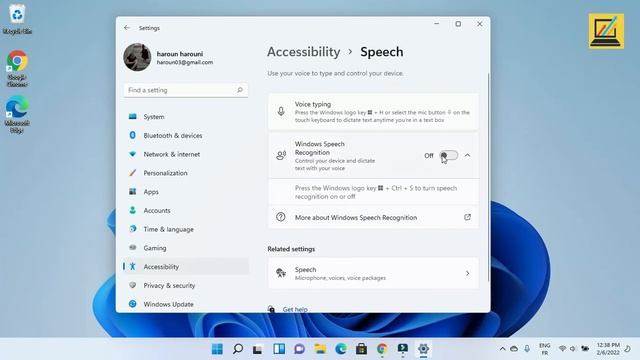Click the Windows logo key shortcut hint text
640x360 pixels.
coord(376,192)
